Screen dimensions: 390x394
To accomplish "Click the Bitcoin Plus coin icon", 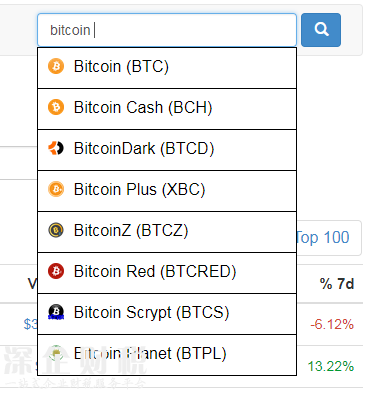I will (x=56, y=189).
